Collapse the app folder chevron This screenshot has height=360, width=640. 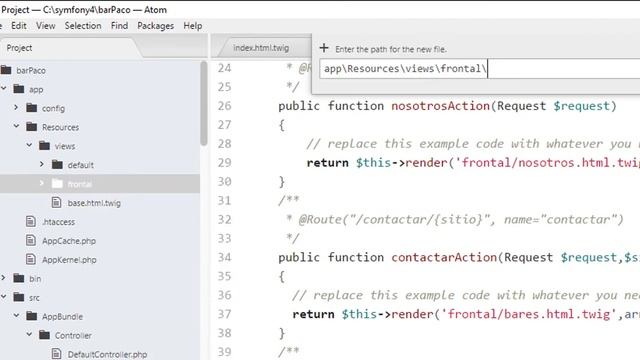(4, 88)
